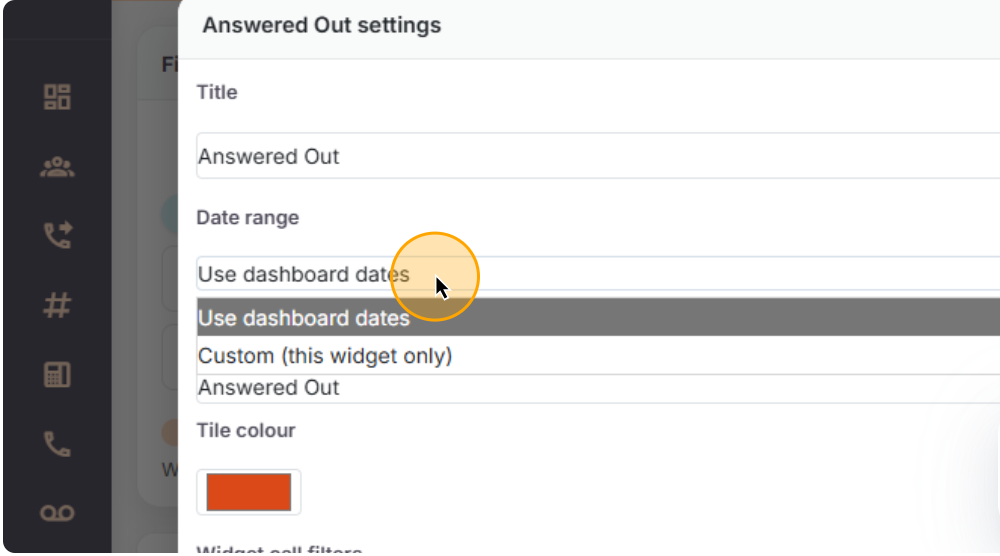Click the "Date range" label
Image resolution: width=1000 pixels, height=556 pixels.
point(247,217)
